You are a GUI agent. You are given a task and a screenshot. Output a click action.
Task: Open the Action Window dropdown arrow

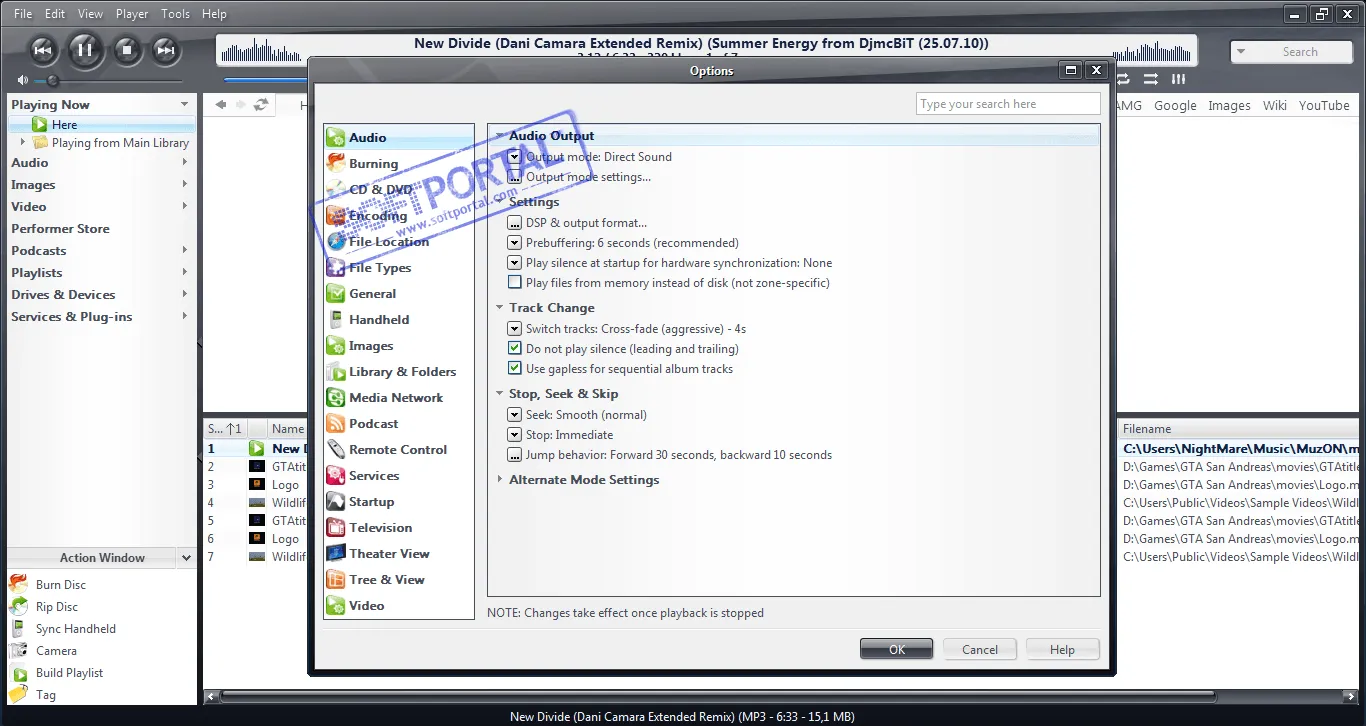click(186, 558)
